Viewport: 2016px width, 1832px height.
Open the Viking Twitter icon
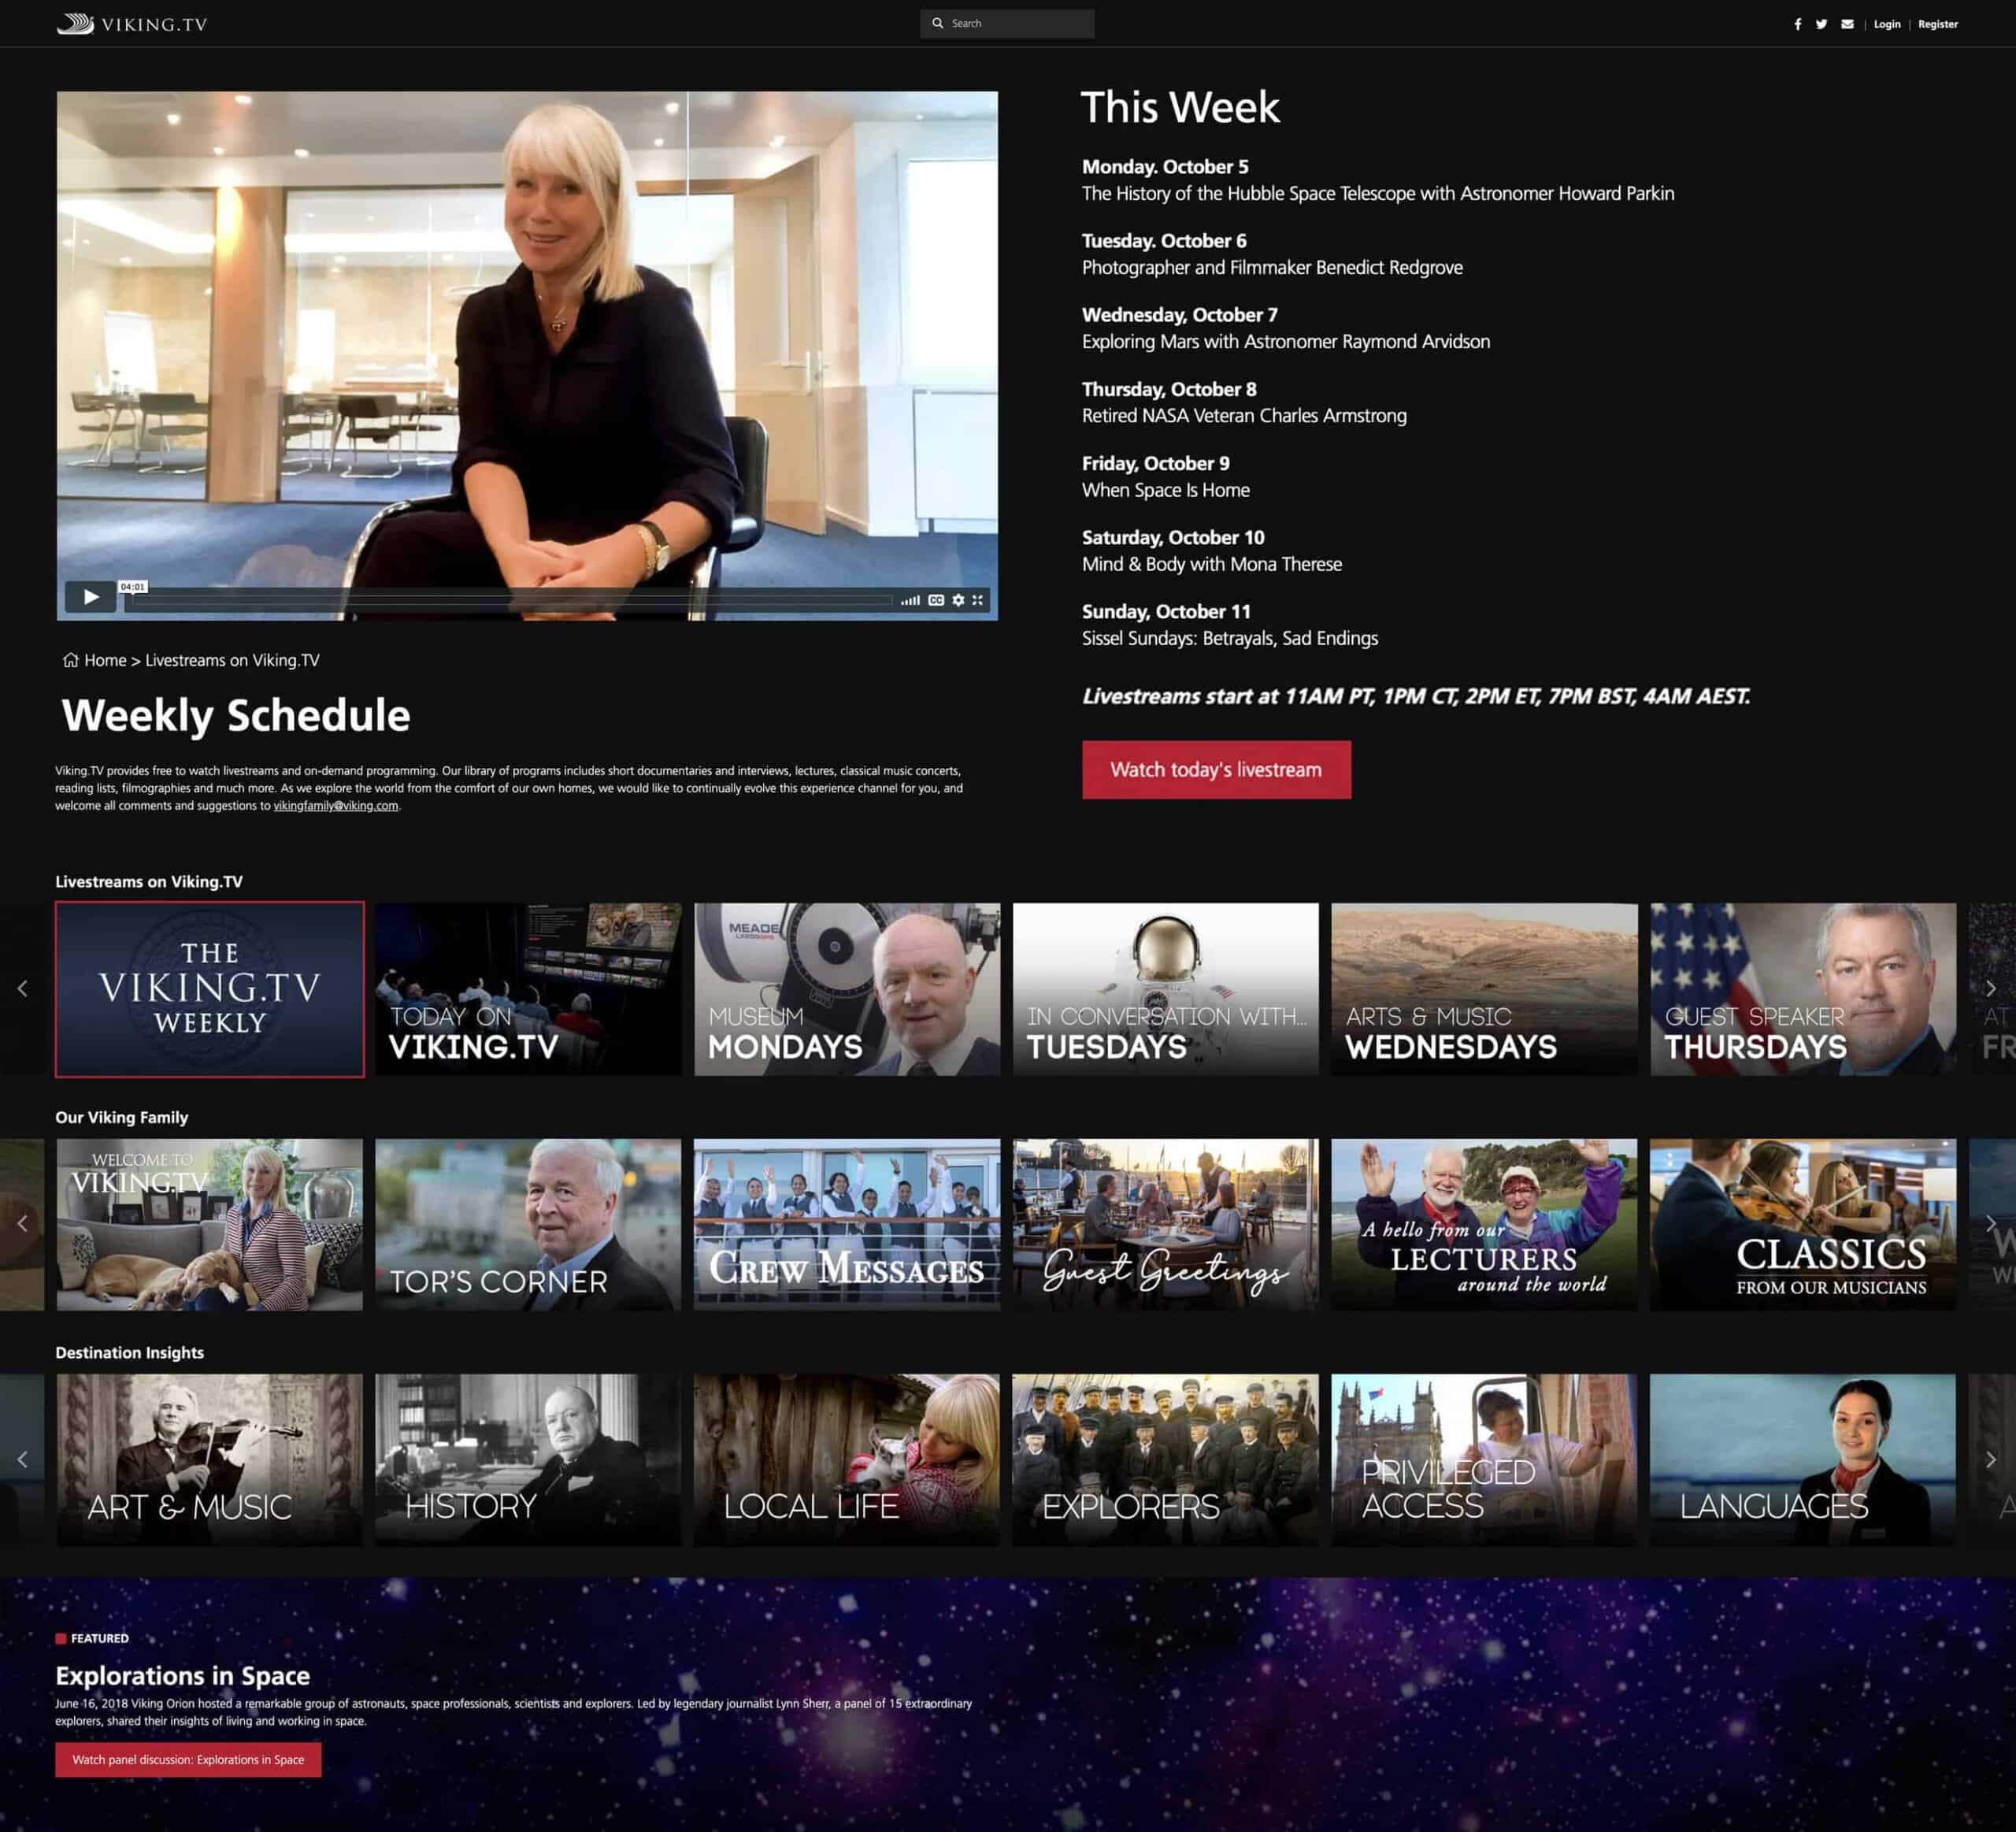pos(1821,24)
